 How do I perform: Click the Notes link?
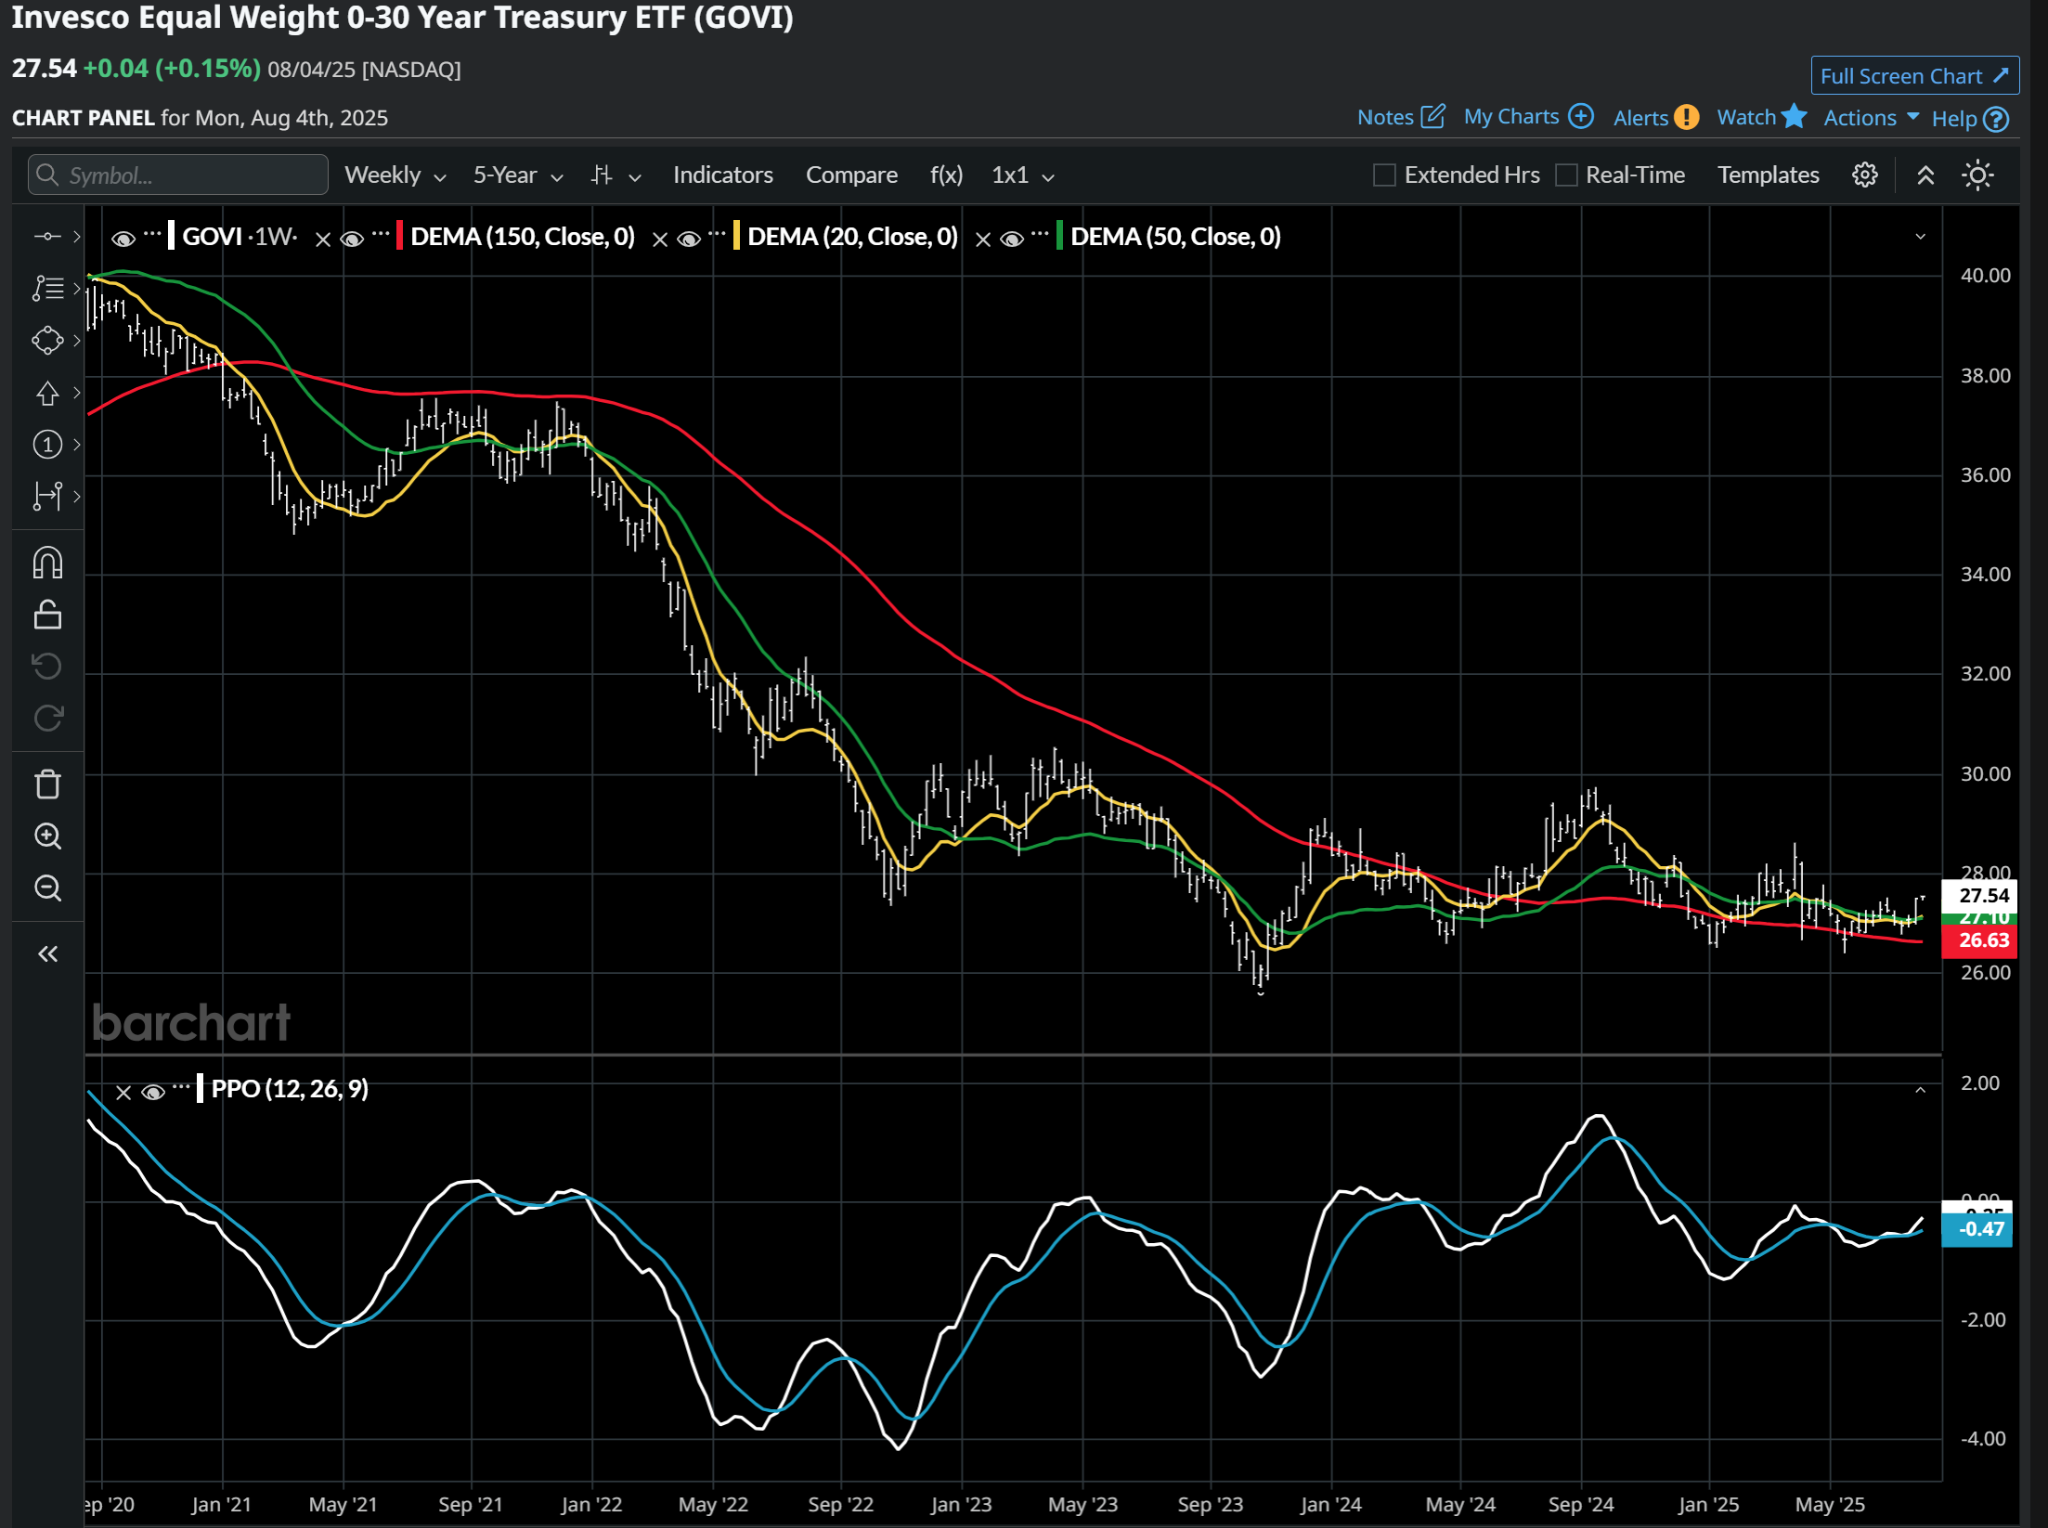(1385, 117)
